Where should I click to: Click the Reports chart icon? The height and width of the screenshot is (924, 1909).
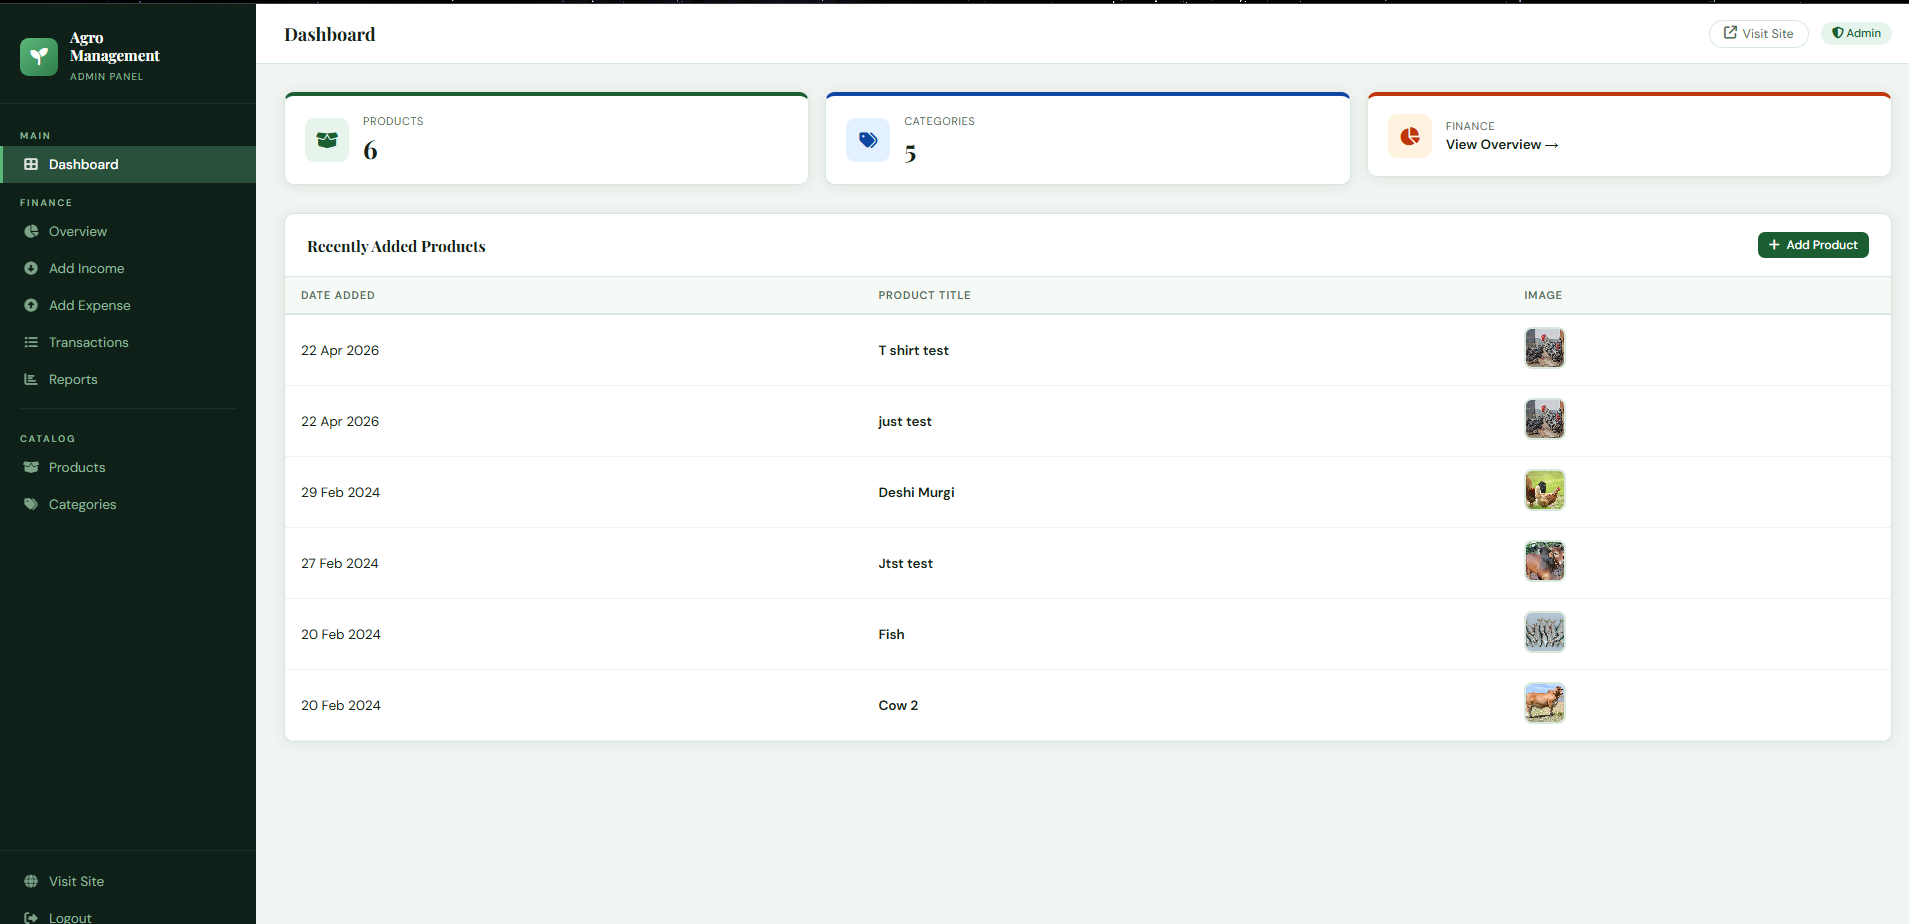pyautogui.click(x=31, y=379)
